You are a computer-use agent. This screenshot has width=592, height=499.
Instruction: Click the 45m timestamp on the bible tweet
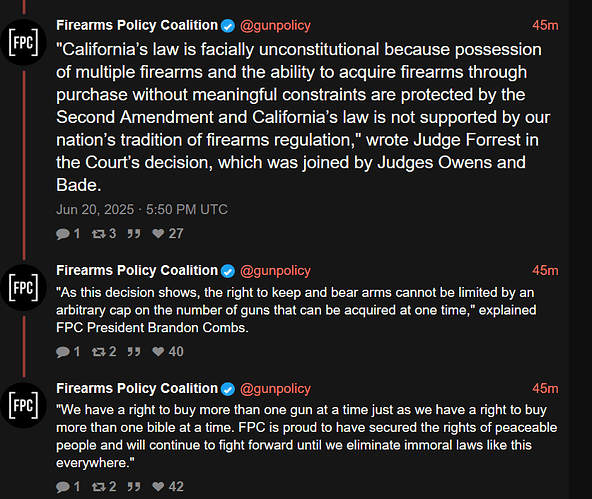(x=545, y=388)
